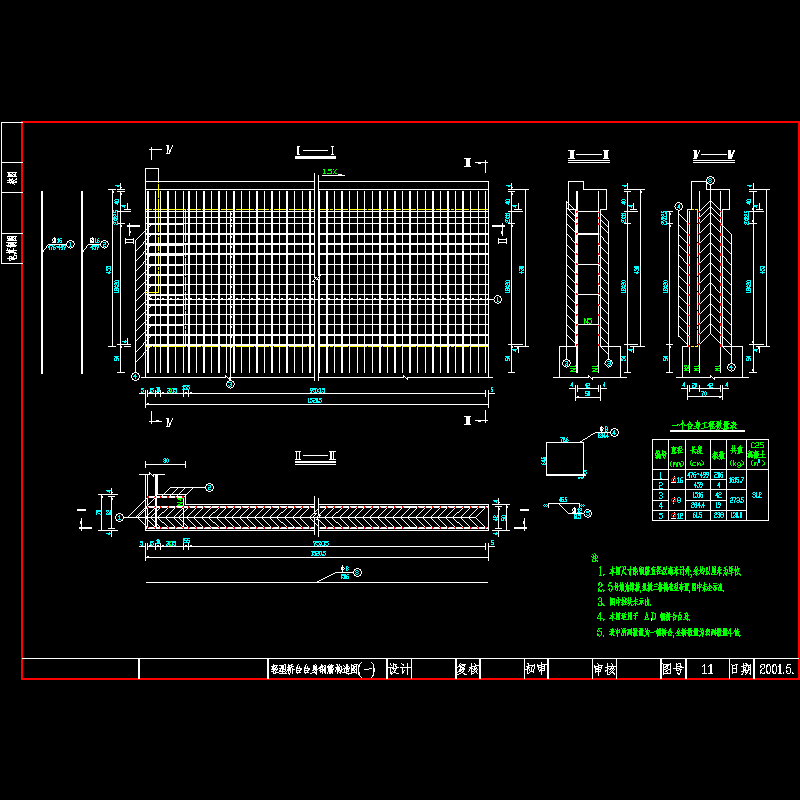Select the top vertical tab on left border
The height and width of the screenshot is (800, 800).
(x=12, y=177)
